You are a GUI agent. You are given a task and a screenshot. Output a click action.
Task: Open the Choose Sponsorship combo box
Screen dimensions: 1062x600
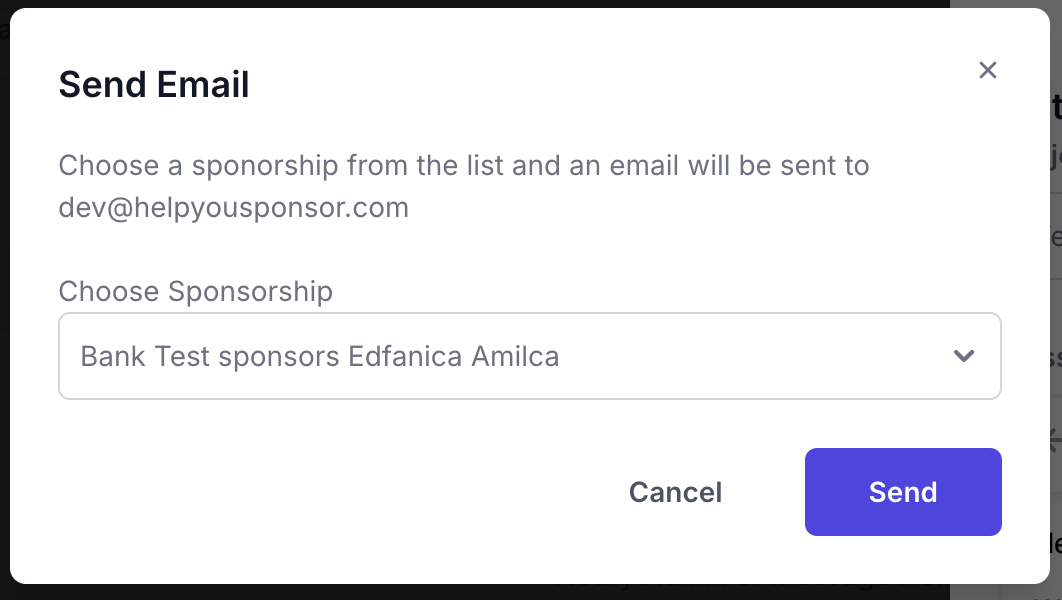pos(530,356)
